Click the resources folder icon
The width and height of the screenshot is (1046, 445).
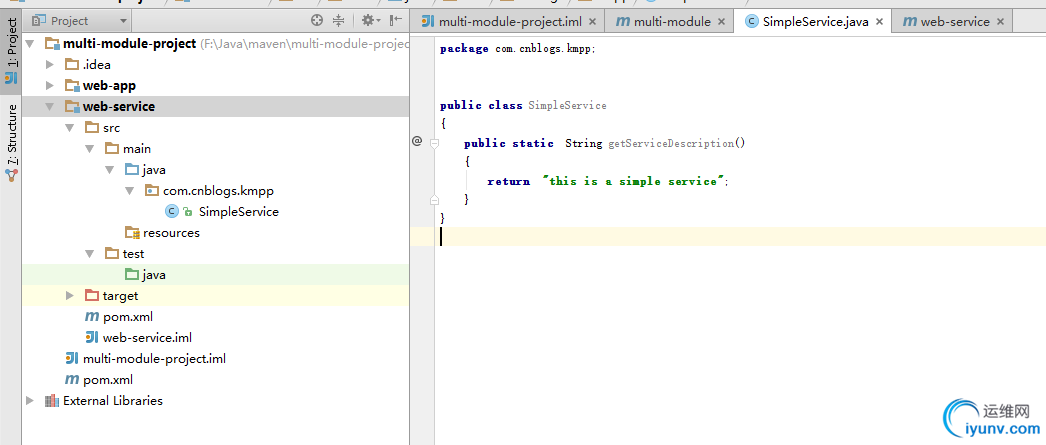coord(132,233)
